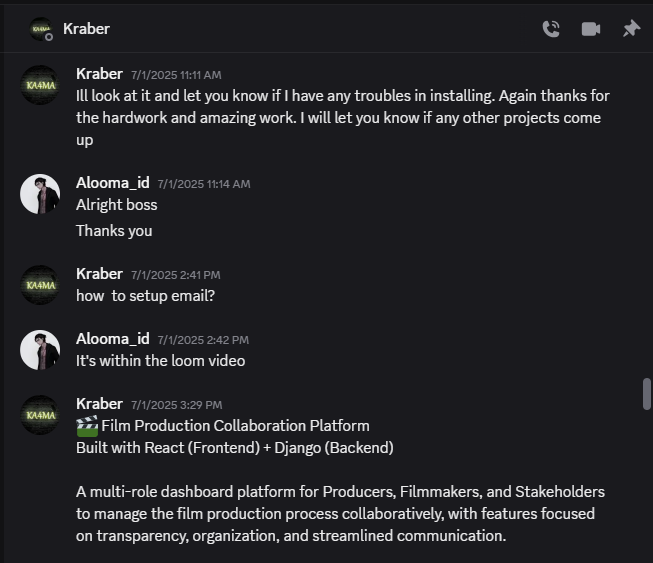Click the chat scrollbar thumb
The height and width of the screenshot is (563, 653).
click(646, 394)
